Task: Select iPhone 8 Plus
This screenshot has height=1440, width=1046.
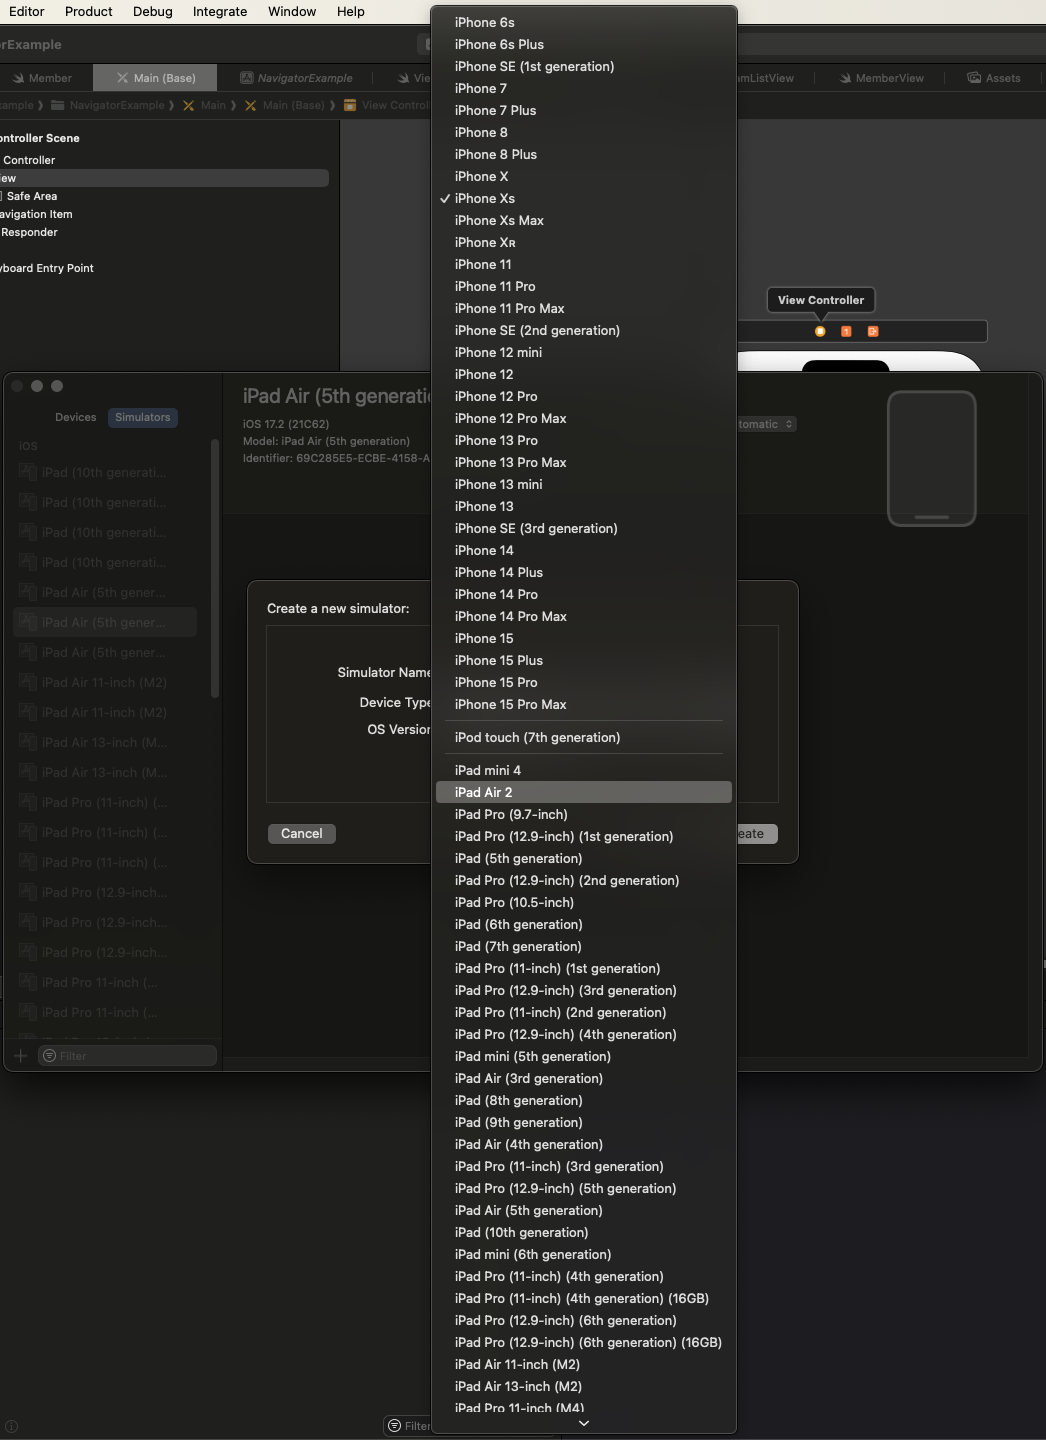Action: 584,154
